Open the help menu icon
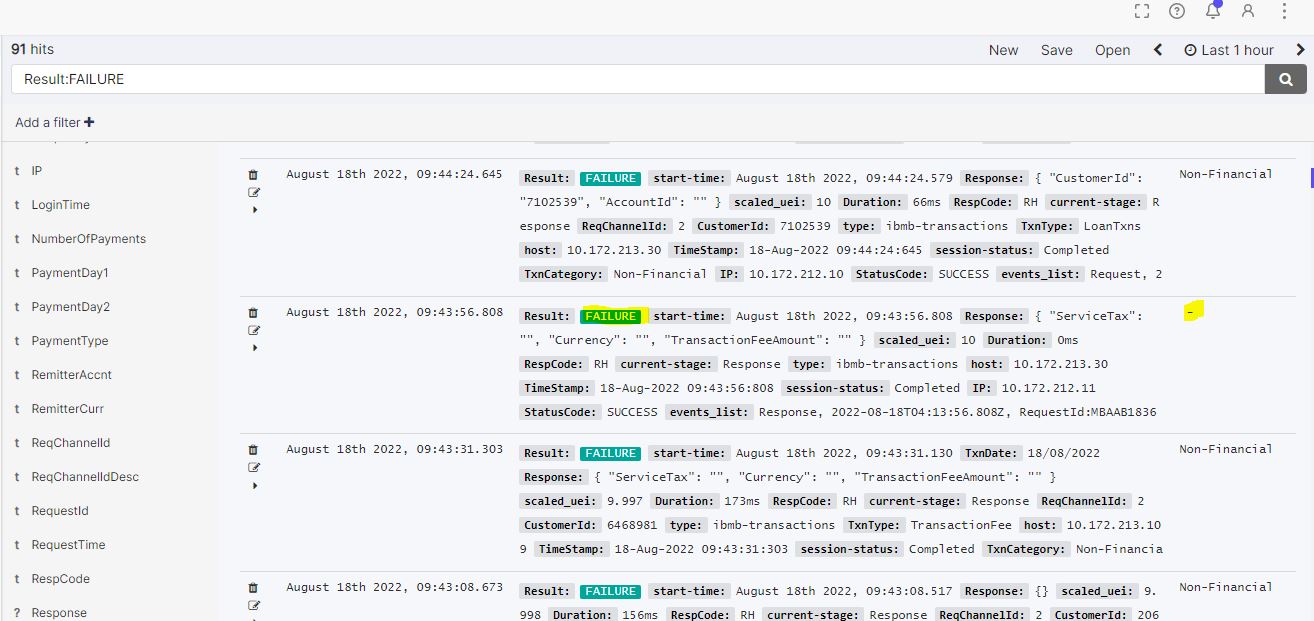Image resolution: width=1314 pixels, height=621 pixels. 1177,11
